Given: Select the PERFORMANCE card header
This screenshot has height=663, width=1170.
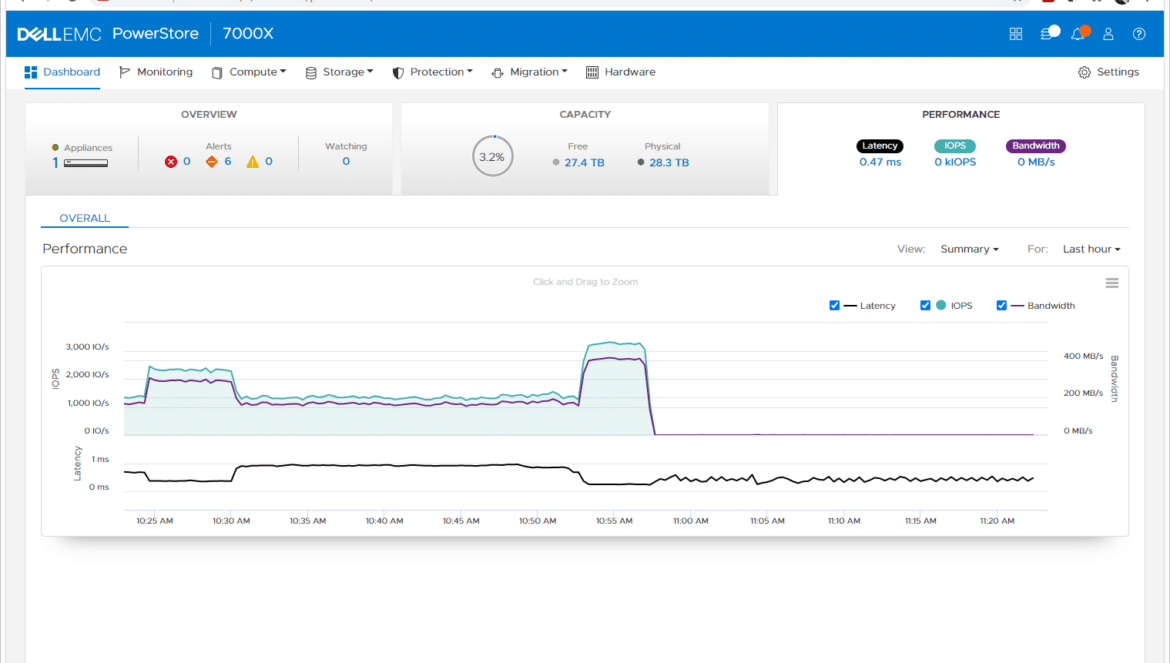Looking at the screenshot, I should (x=961, y=114).
